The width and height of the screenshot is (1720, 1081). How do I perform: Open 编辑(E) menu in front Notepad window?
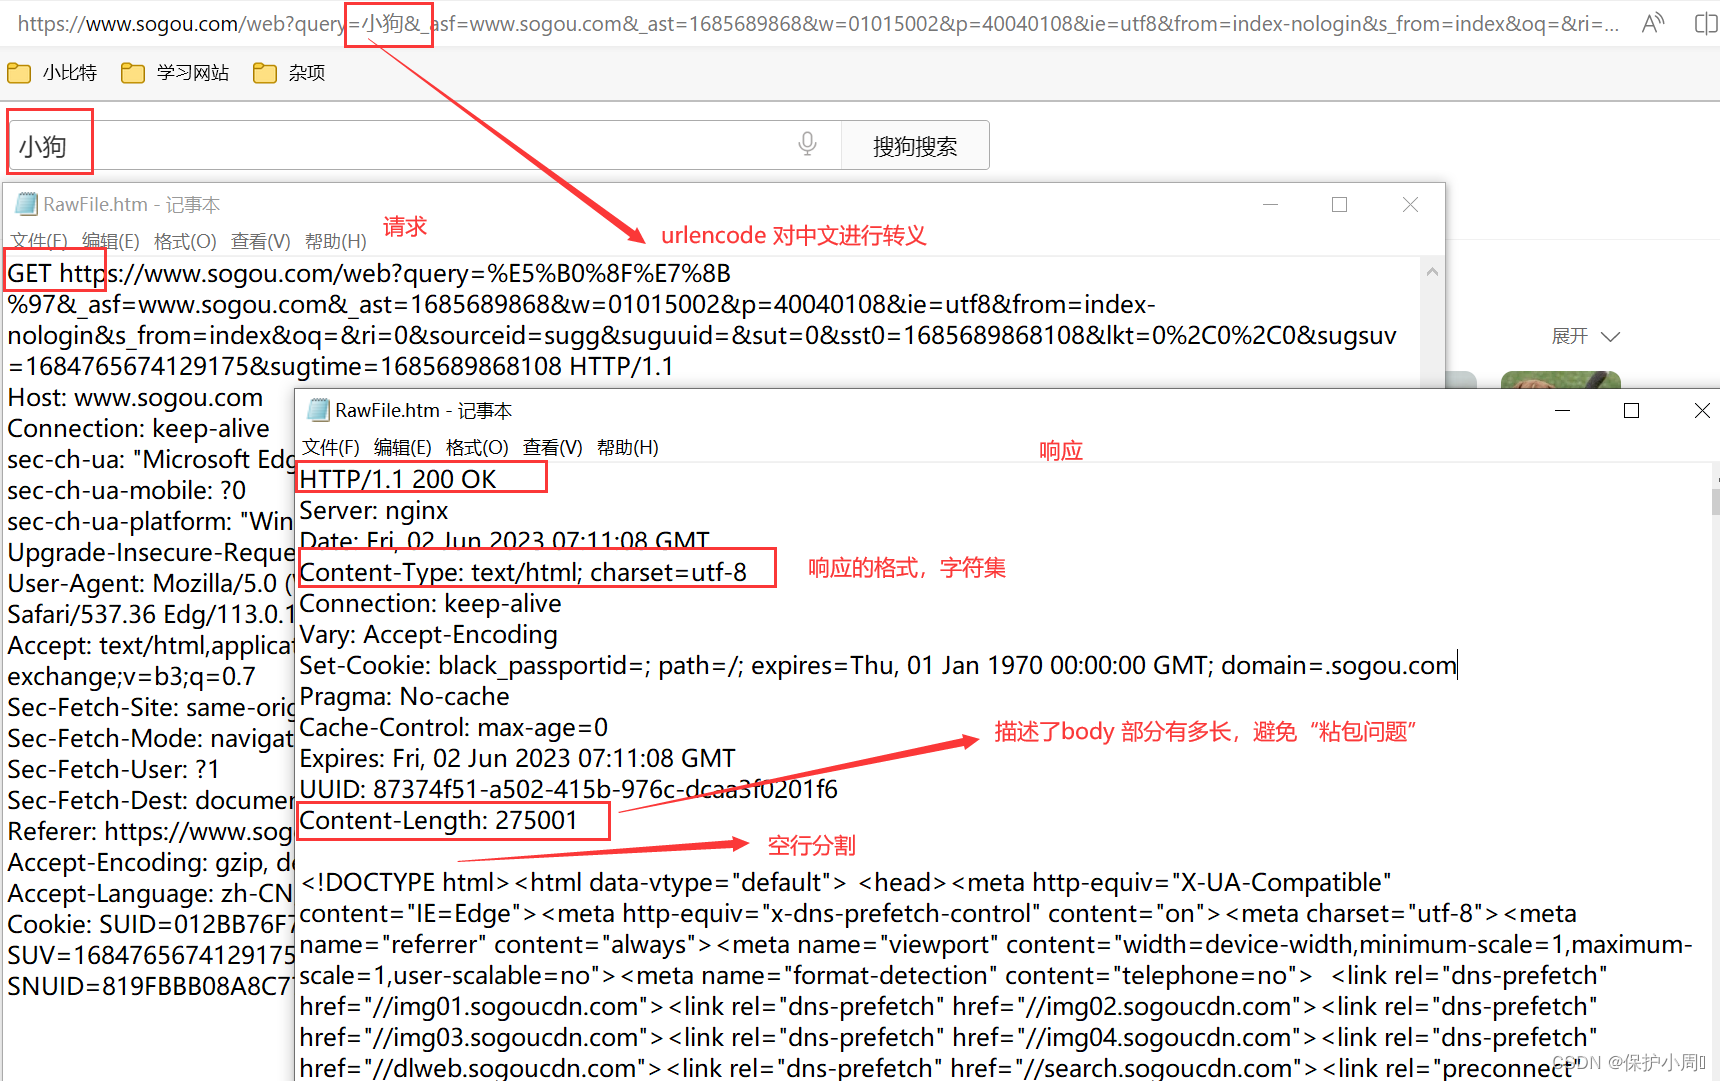(x=403, y=448)
